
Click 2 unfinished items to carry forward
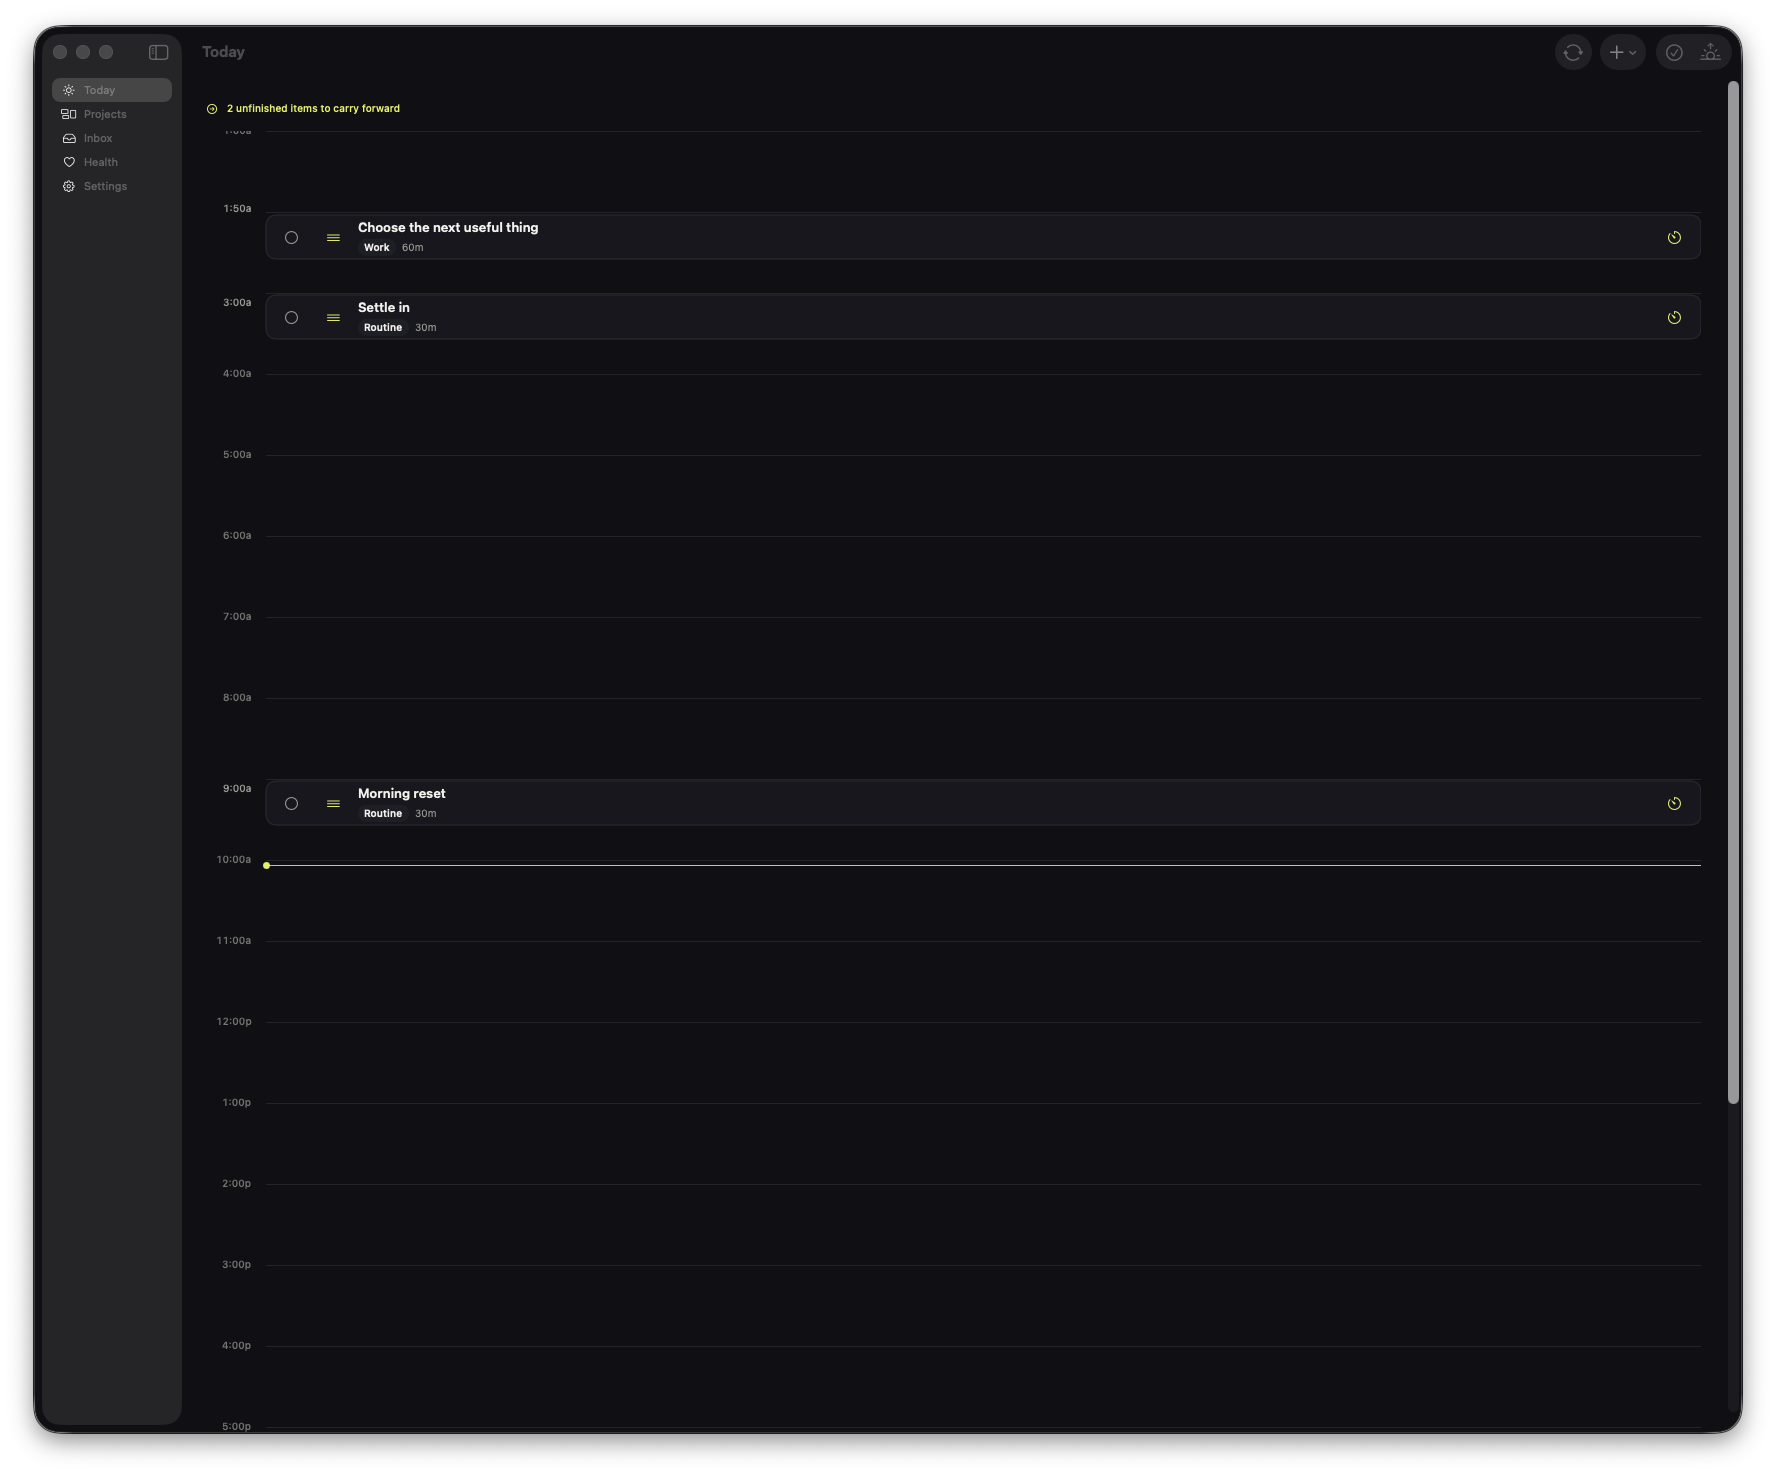tap(303, 109)
